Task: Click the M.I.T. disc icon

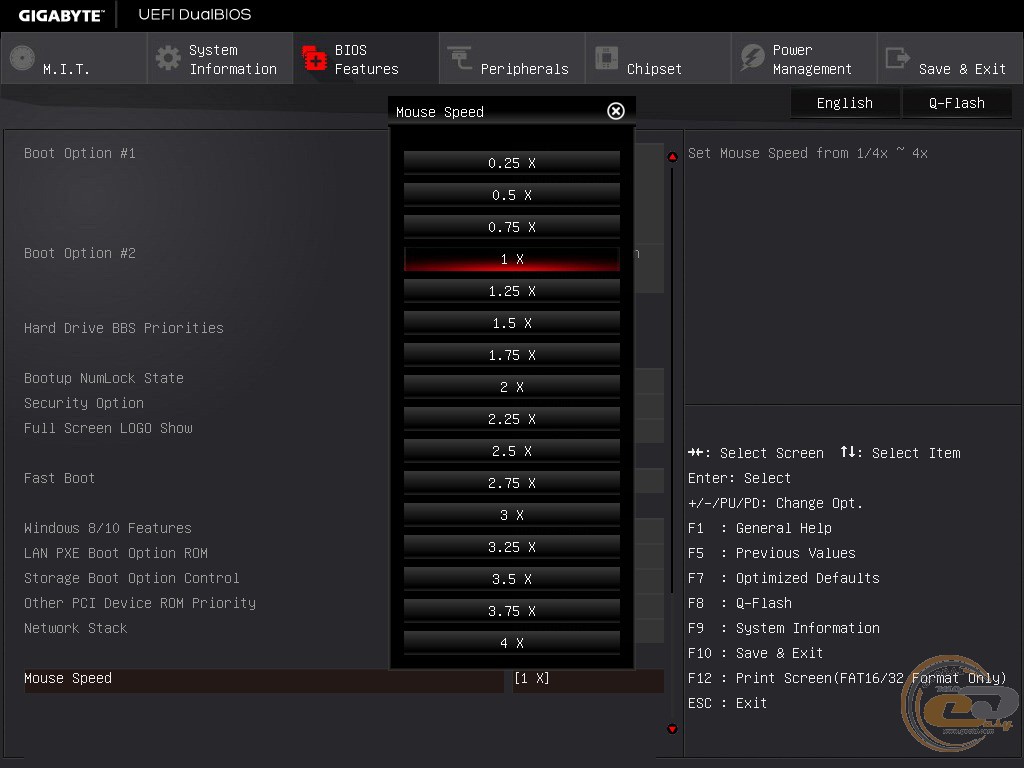Action: pos(22,59)
